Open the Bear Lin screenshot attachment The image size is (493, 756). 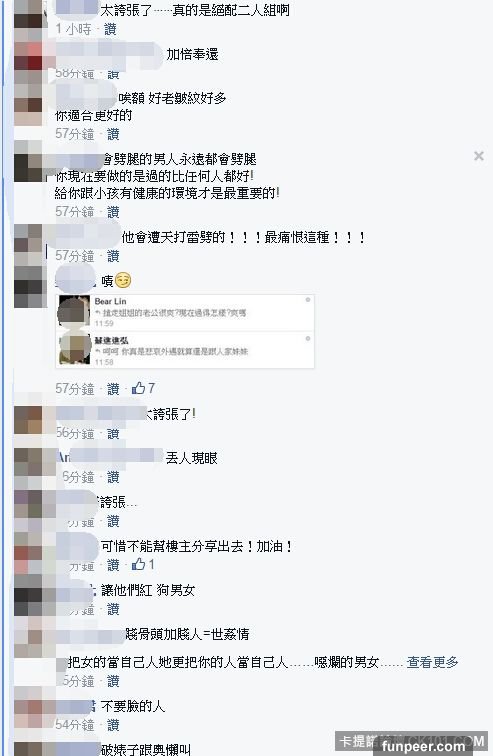coord(185,331)
